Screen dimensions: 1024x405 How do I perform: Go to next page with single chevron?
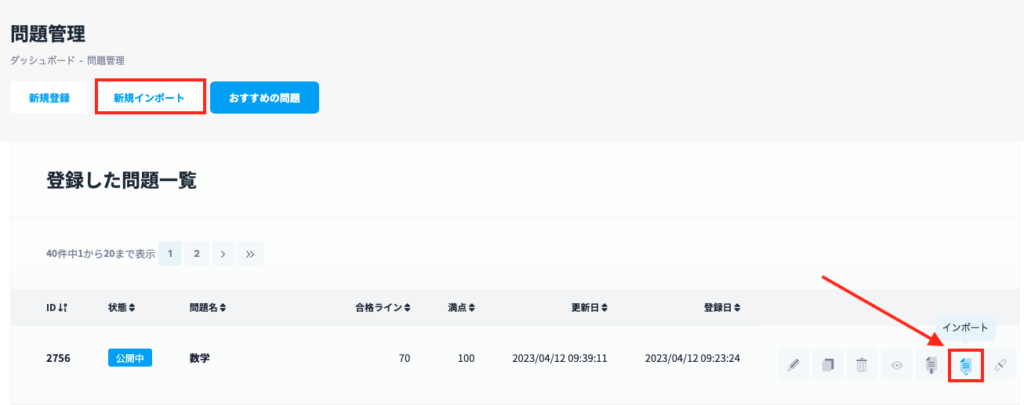[x=223, y=253]
